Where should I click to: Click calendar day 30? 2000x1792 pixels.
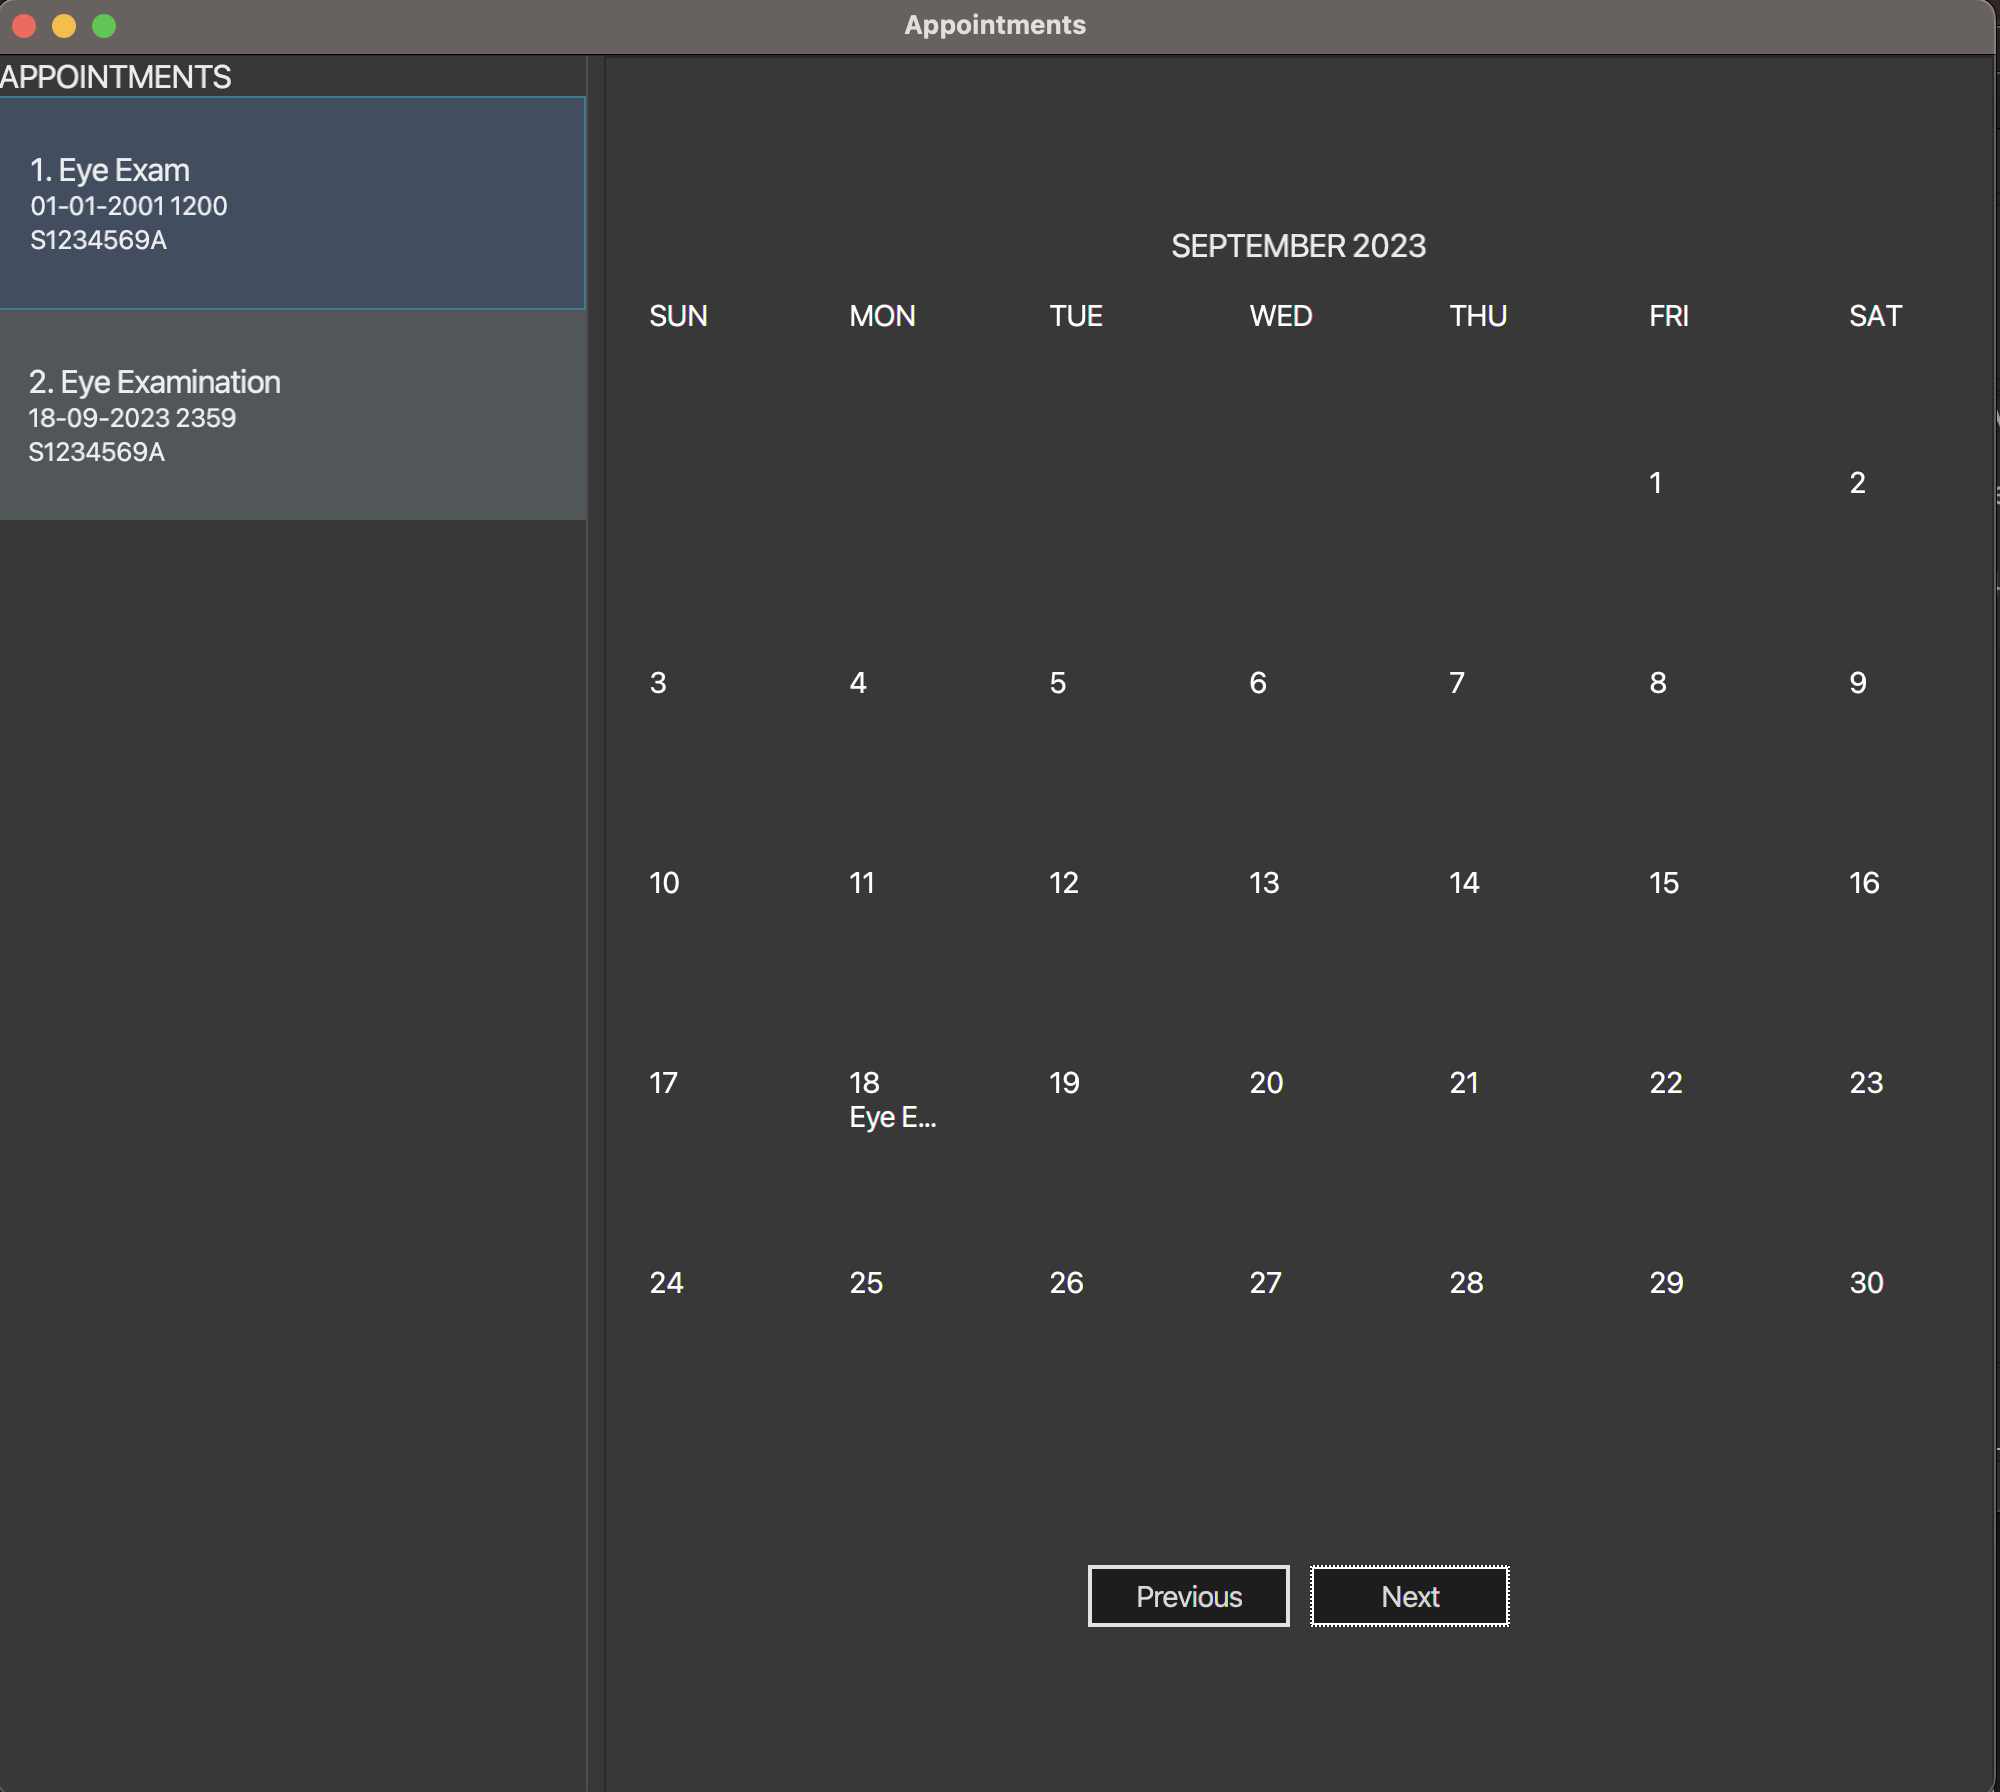click(x=1866, y=1282)
